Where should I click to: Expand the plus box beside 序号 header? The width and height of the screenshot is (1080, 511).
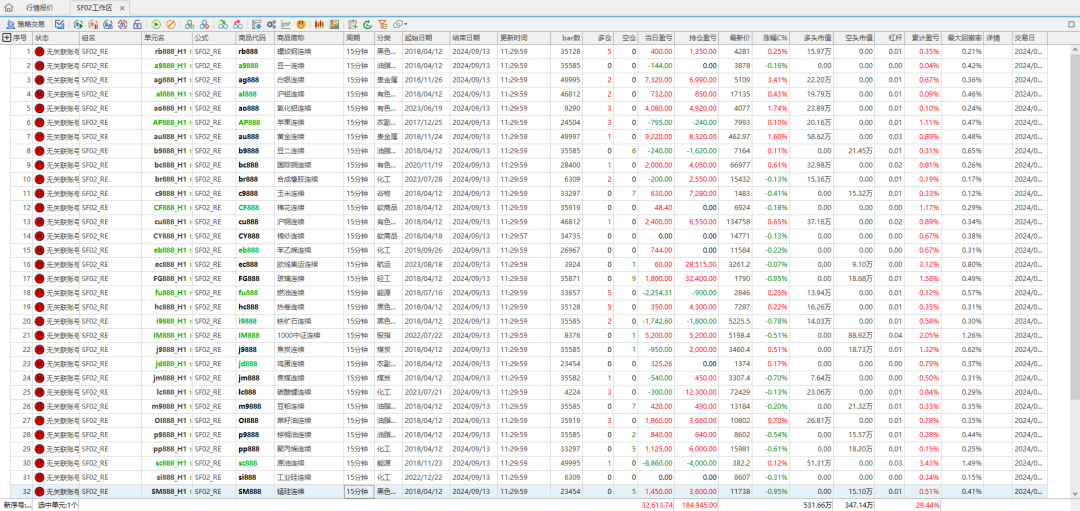[7, 37]
